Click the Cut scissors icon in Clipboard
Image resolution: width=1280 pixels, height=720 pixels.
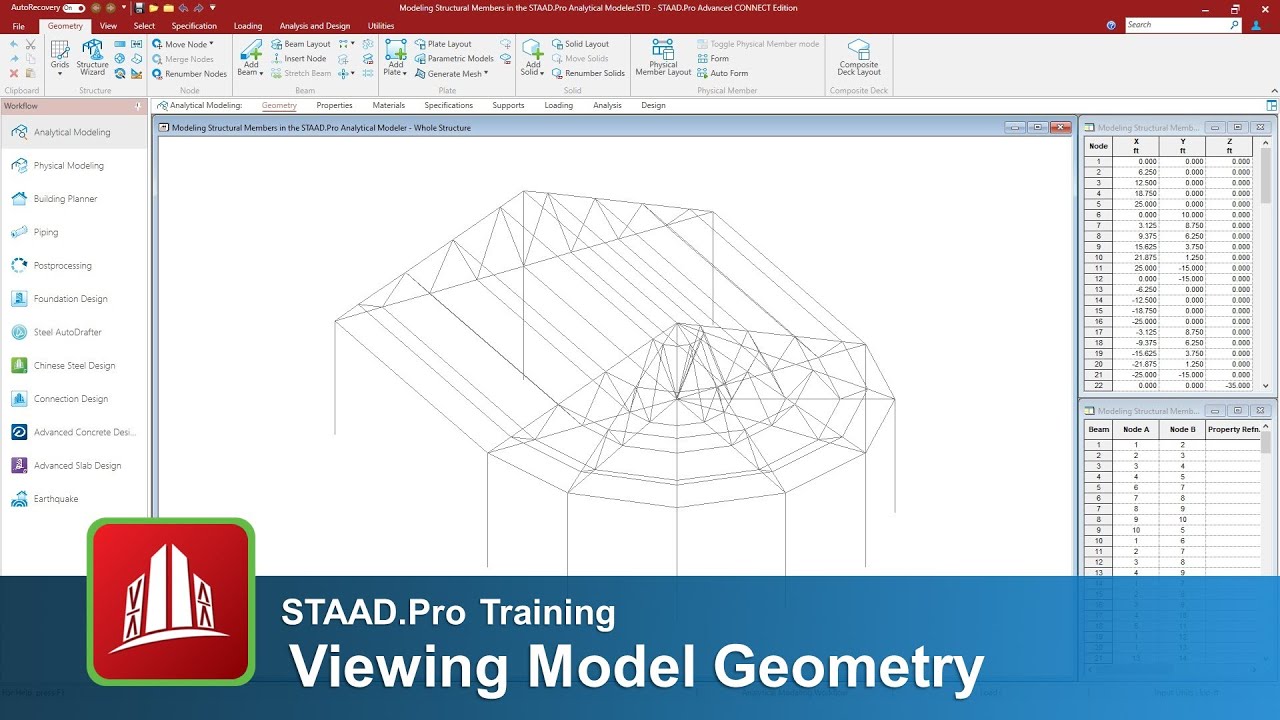[x=30, y=45]
